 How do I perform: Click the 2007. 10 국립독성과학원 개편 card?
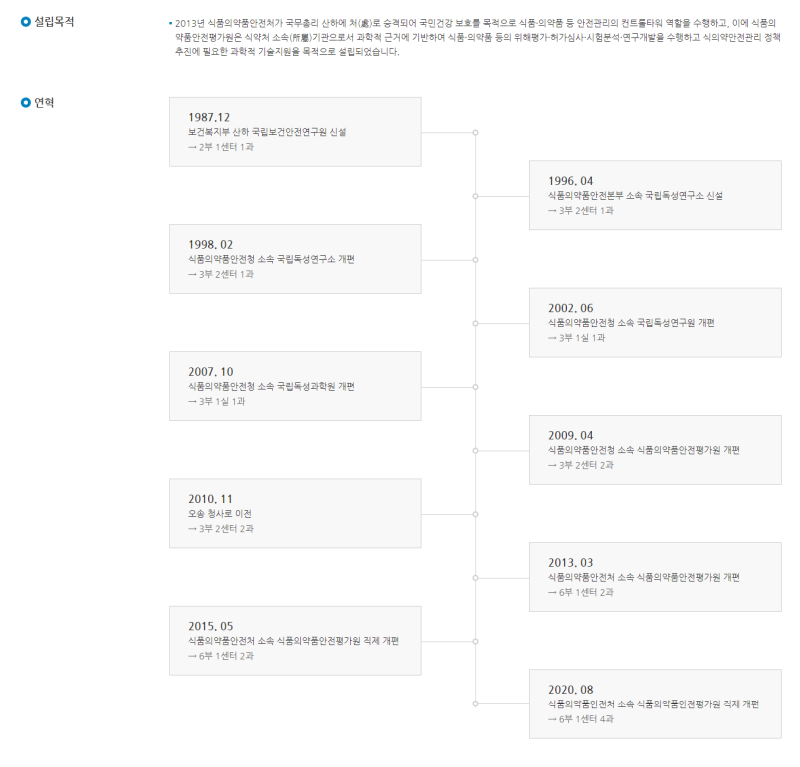pyautogui.click(x=295, y=386)
